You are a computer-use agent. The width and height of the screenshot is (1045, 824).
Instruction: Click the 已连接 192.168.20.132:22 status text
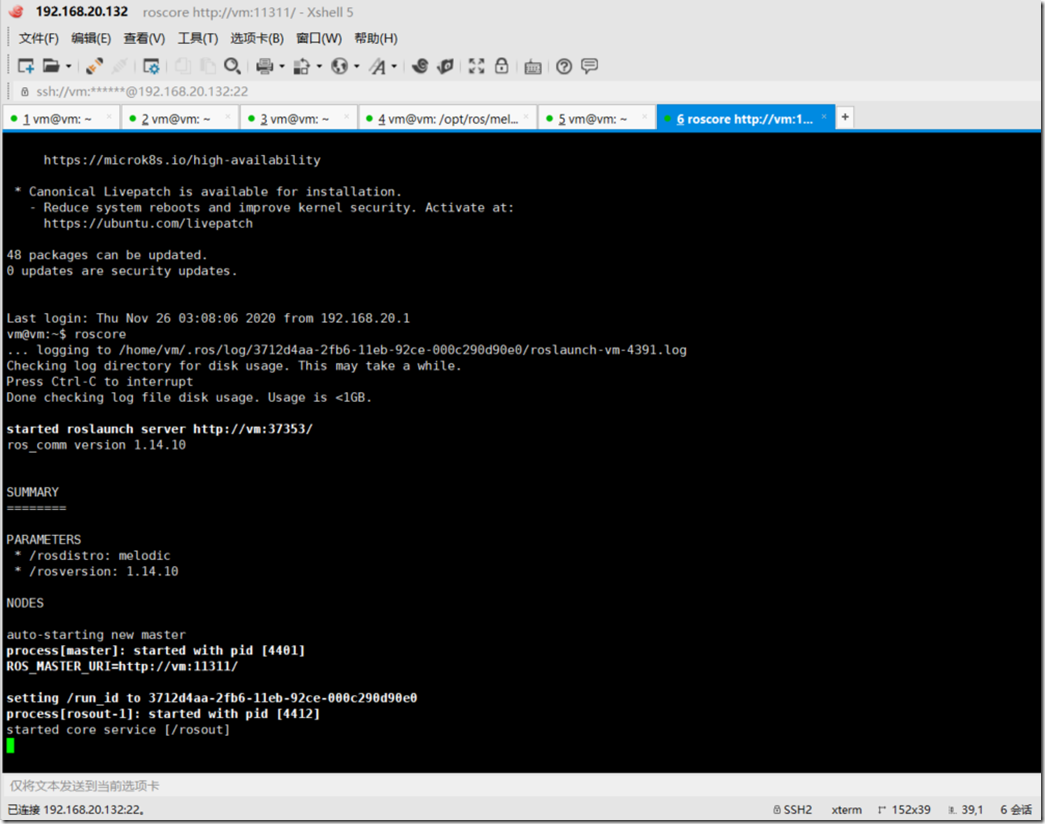76,809
